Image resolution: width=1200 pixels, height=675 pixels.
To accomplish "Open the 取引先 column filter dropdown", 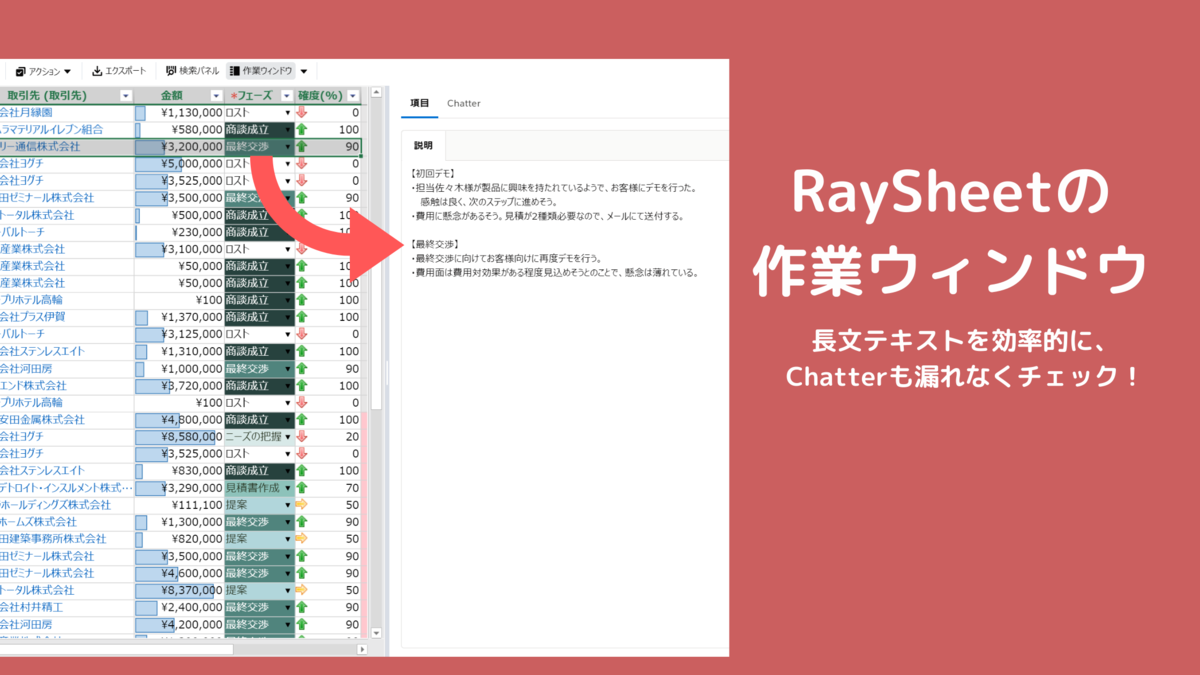I will pyautogui.click(x=127, y=96).
